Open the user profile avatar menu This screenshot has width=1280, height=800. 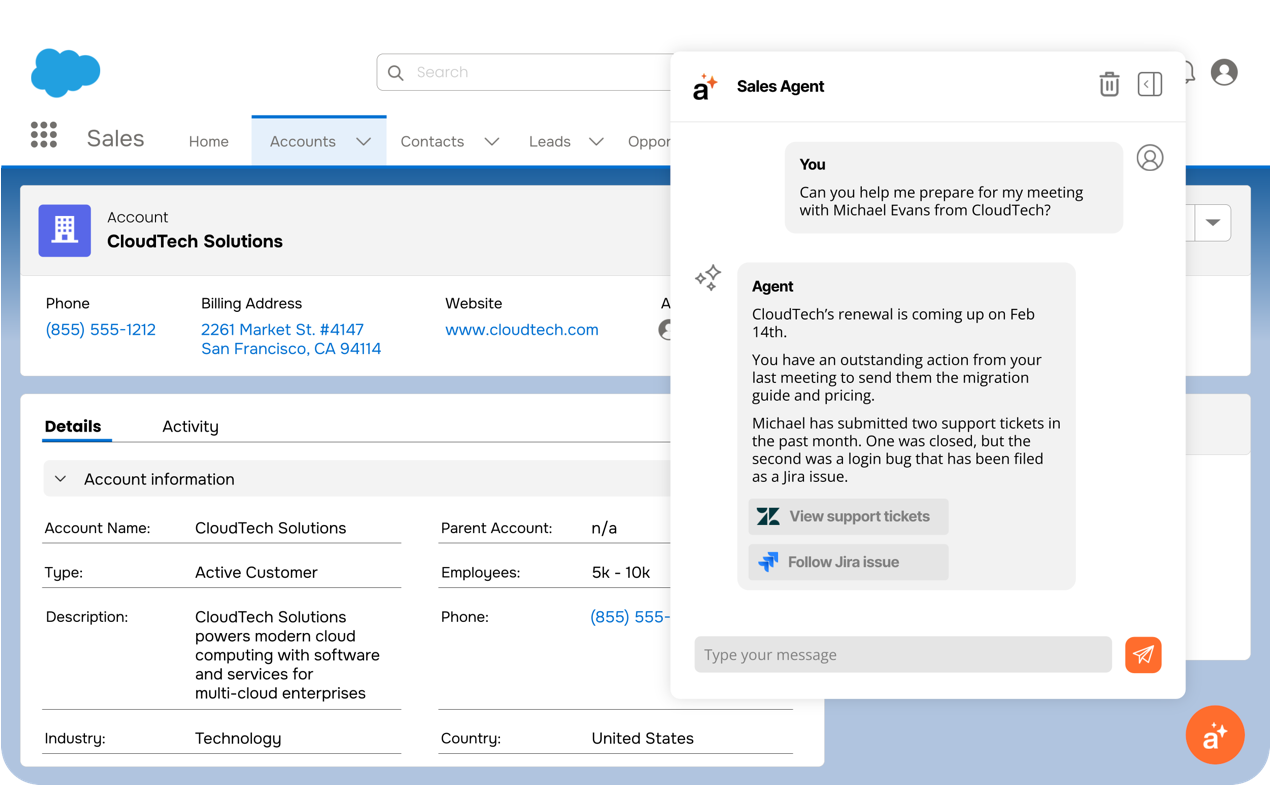pyautogui.click(x=1224, y=72)
